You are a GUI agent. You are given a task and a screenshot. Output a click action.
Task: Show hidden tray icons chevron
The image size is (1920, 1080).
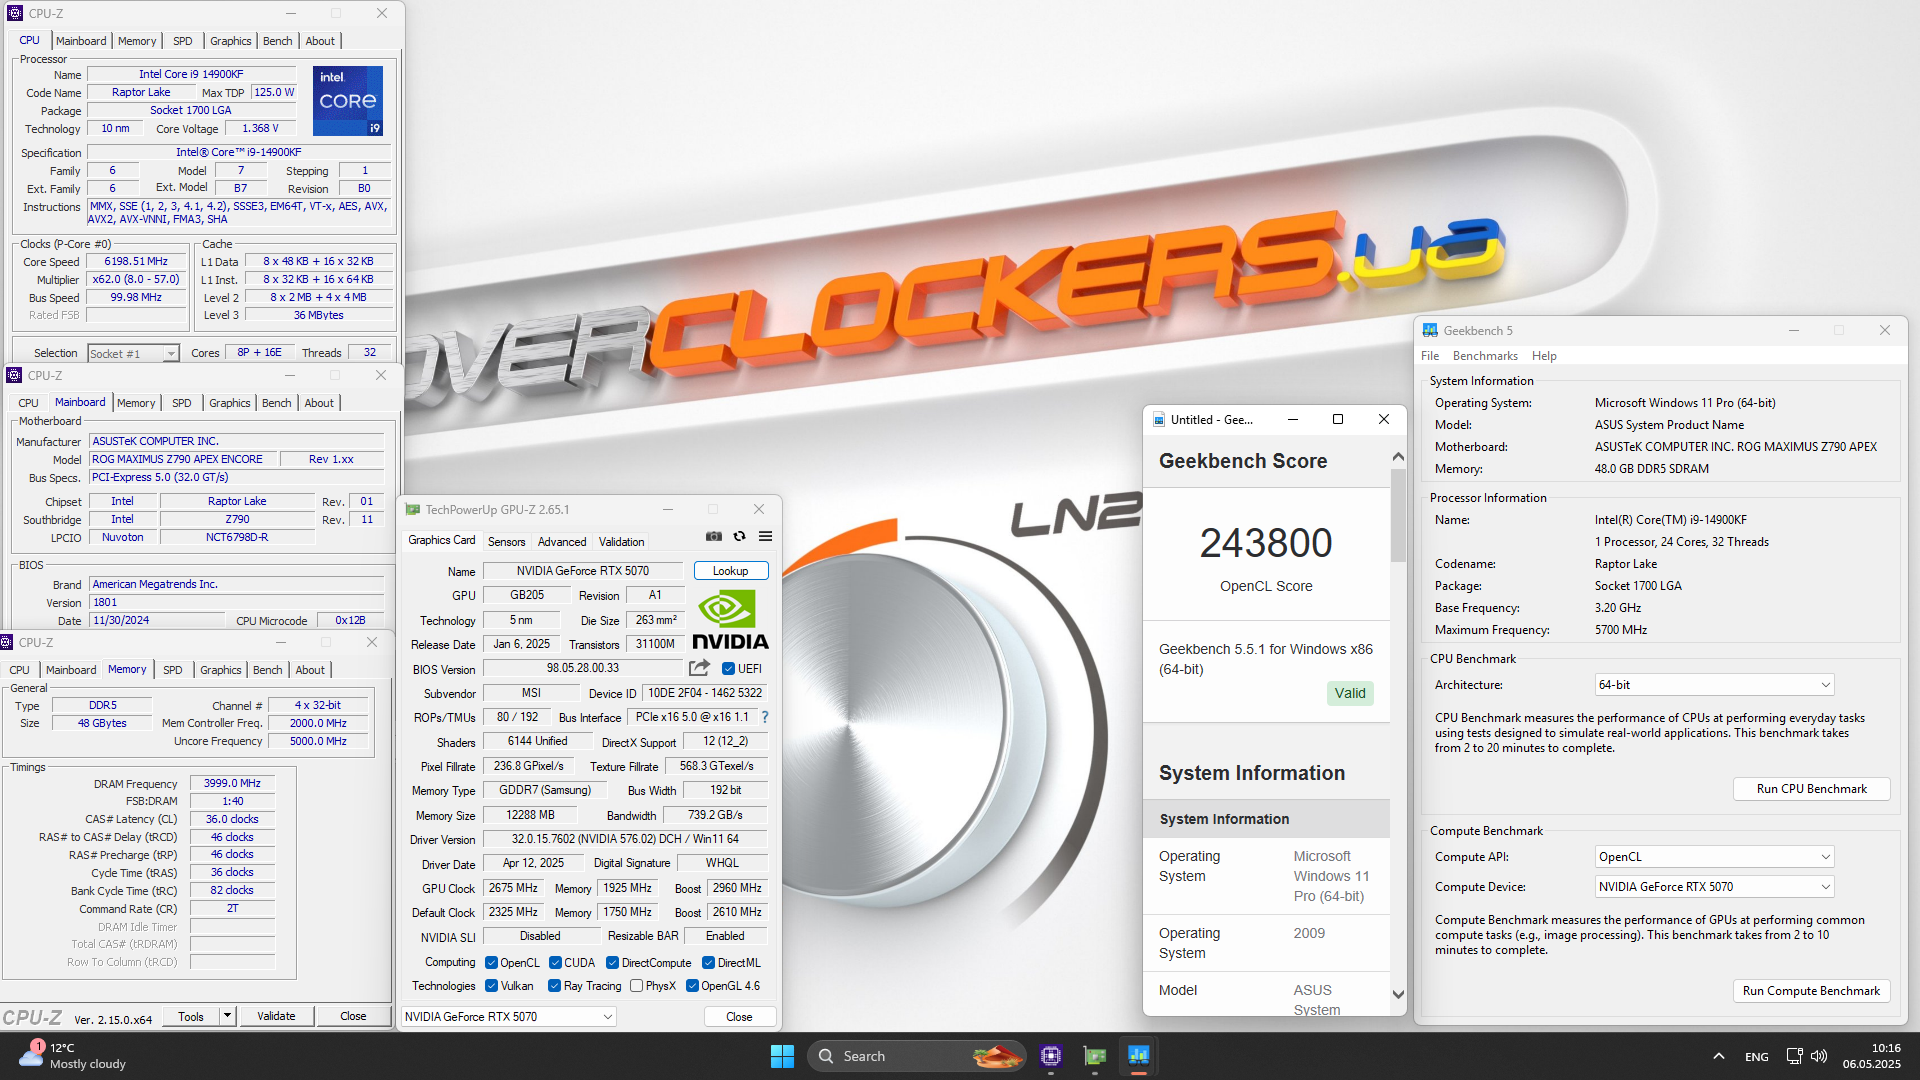(x=1719, y=1056)
